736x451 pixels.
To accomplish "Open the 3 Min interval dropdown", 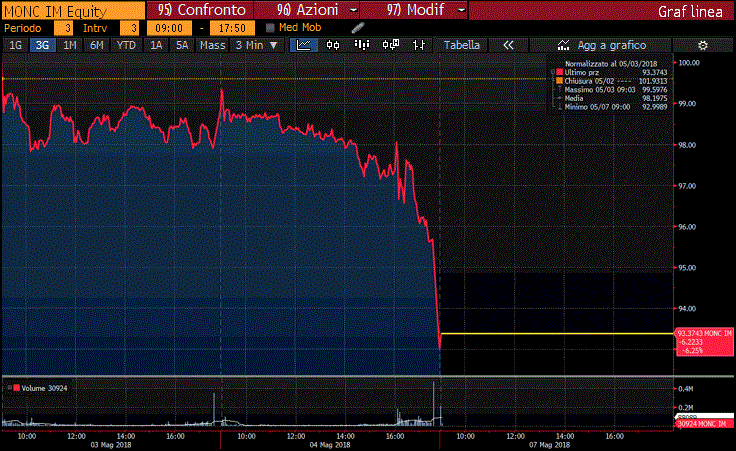I will (257, 45).
